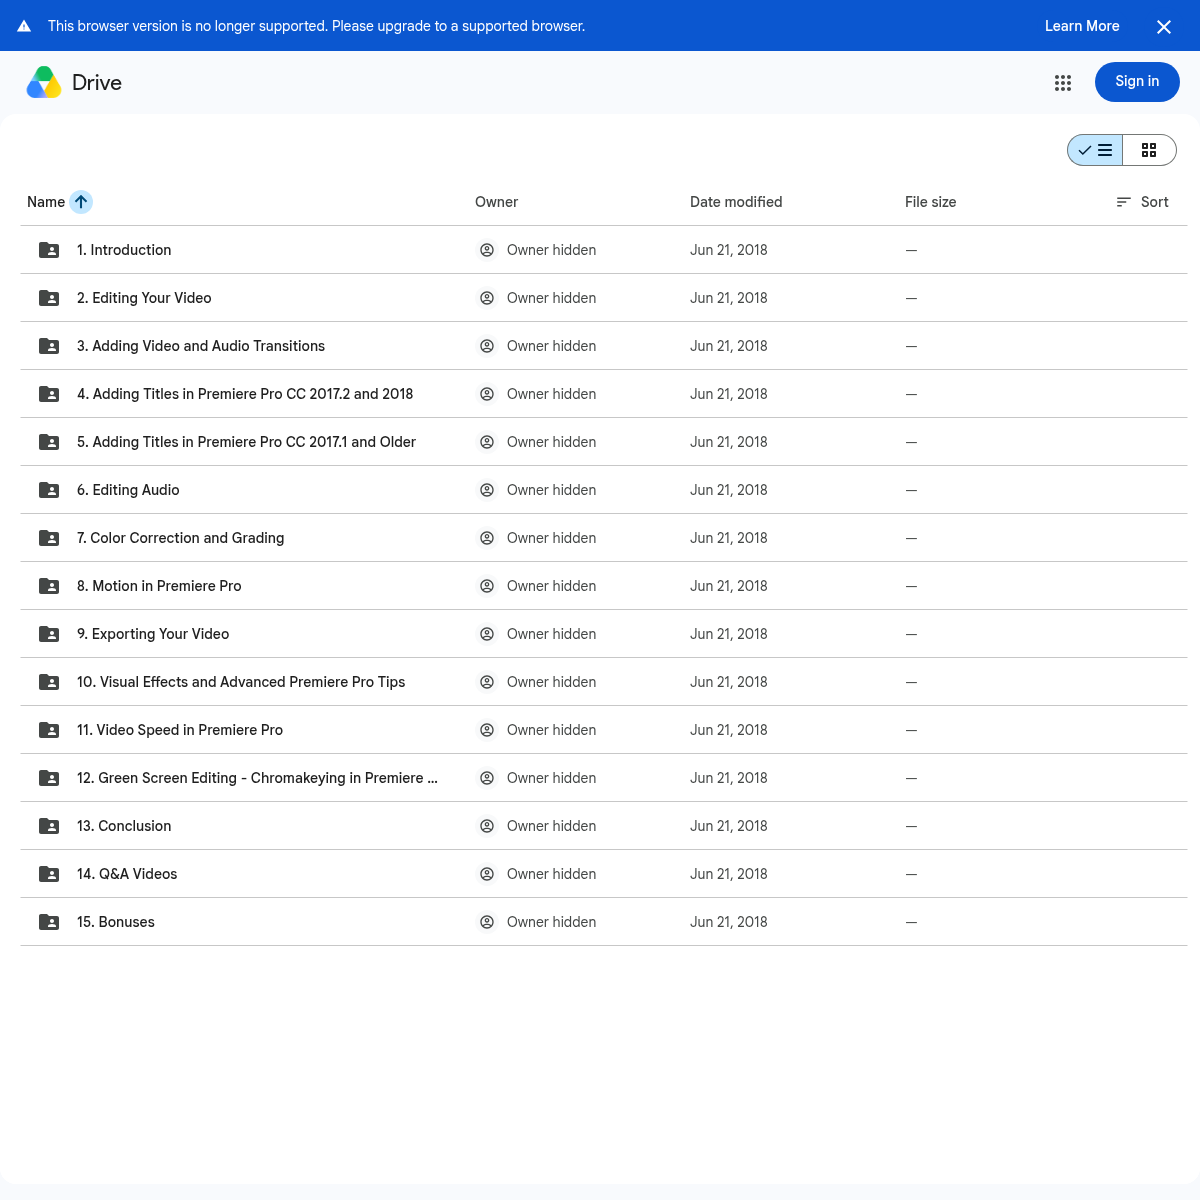Click the folder icon for 1. Introduction

click(49, 250)
